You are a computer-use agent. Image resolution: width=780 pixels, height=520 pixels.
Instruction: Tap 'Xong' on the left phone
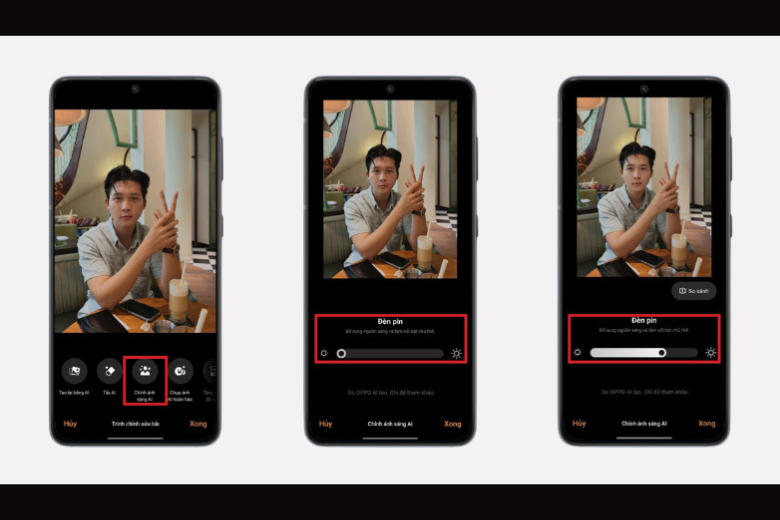(x=198, y=423)
